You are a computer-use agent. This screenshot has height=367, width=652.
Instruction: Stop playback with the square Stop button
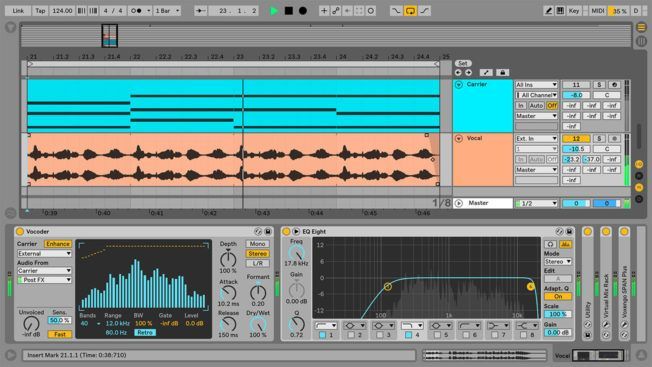click(x=289, y=11)
